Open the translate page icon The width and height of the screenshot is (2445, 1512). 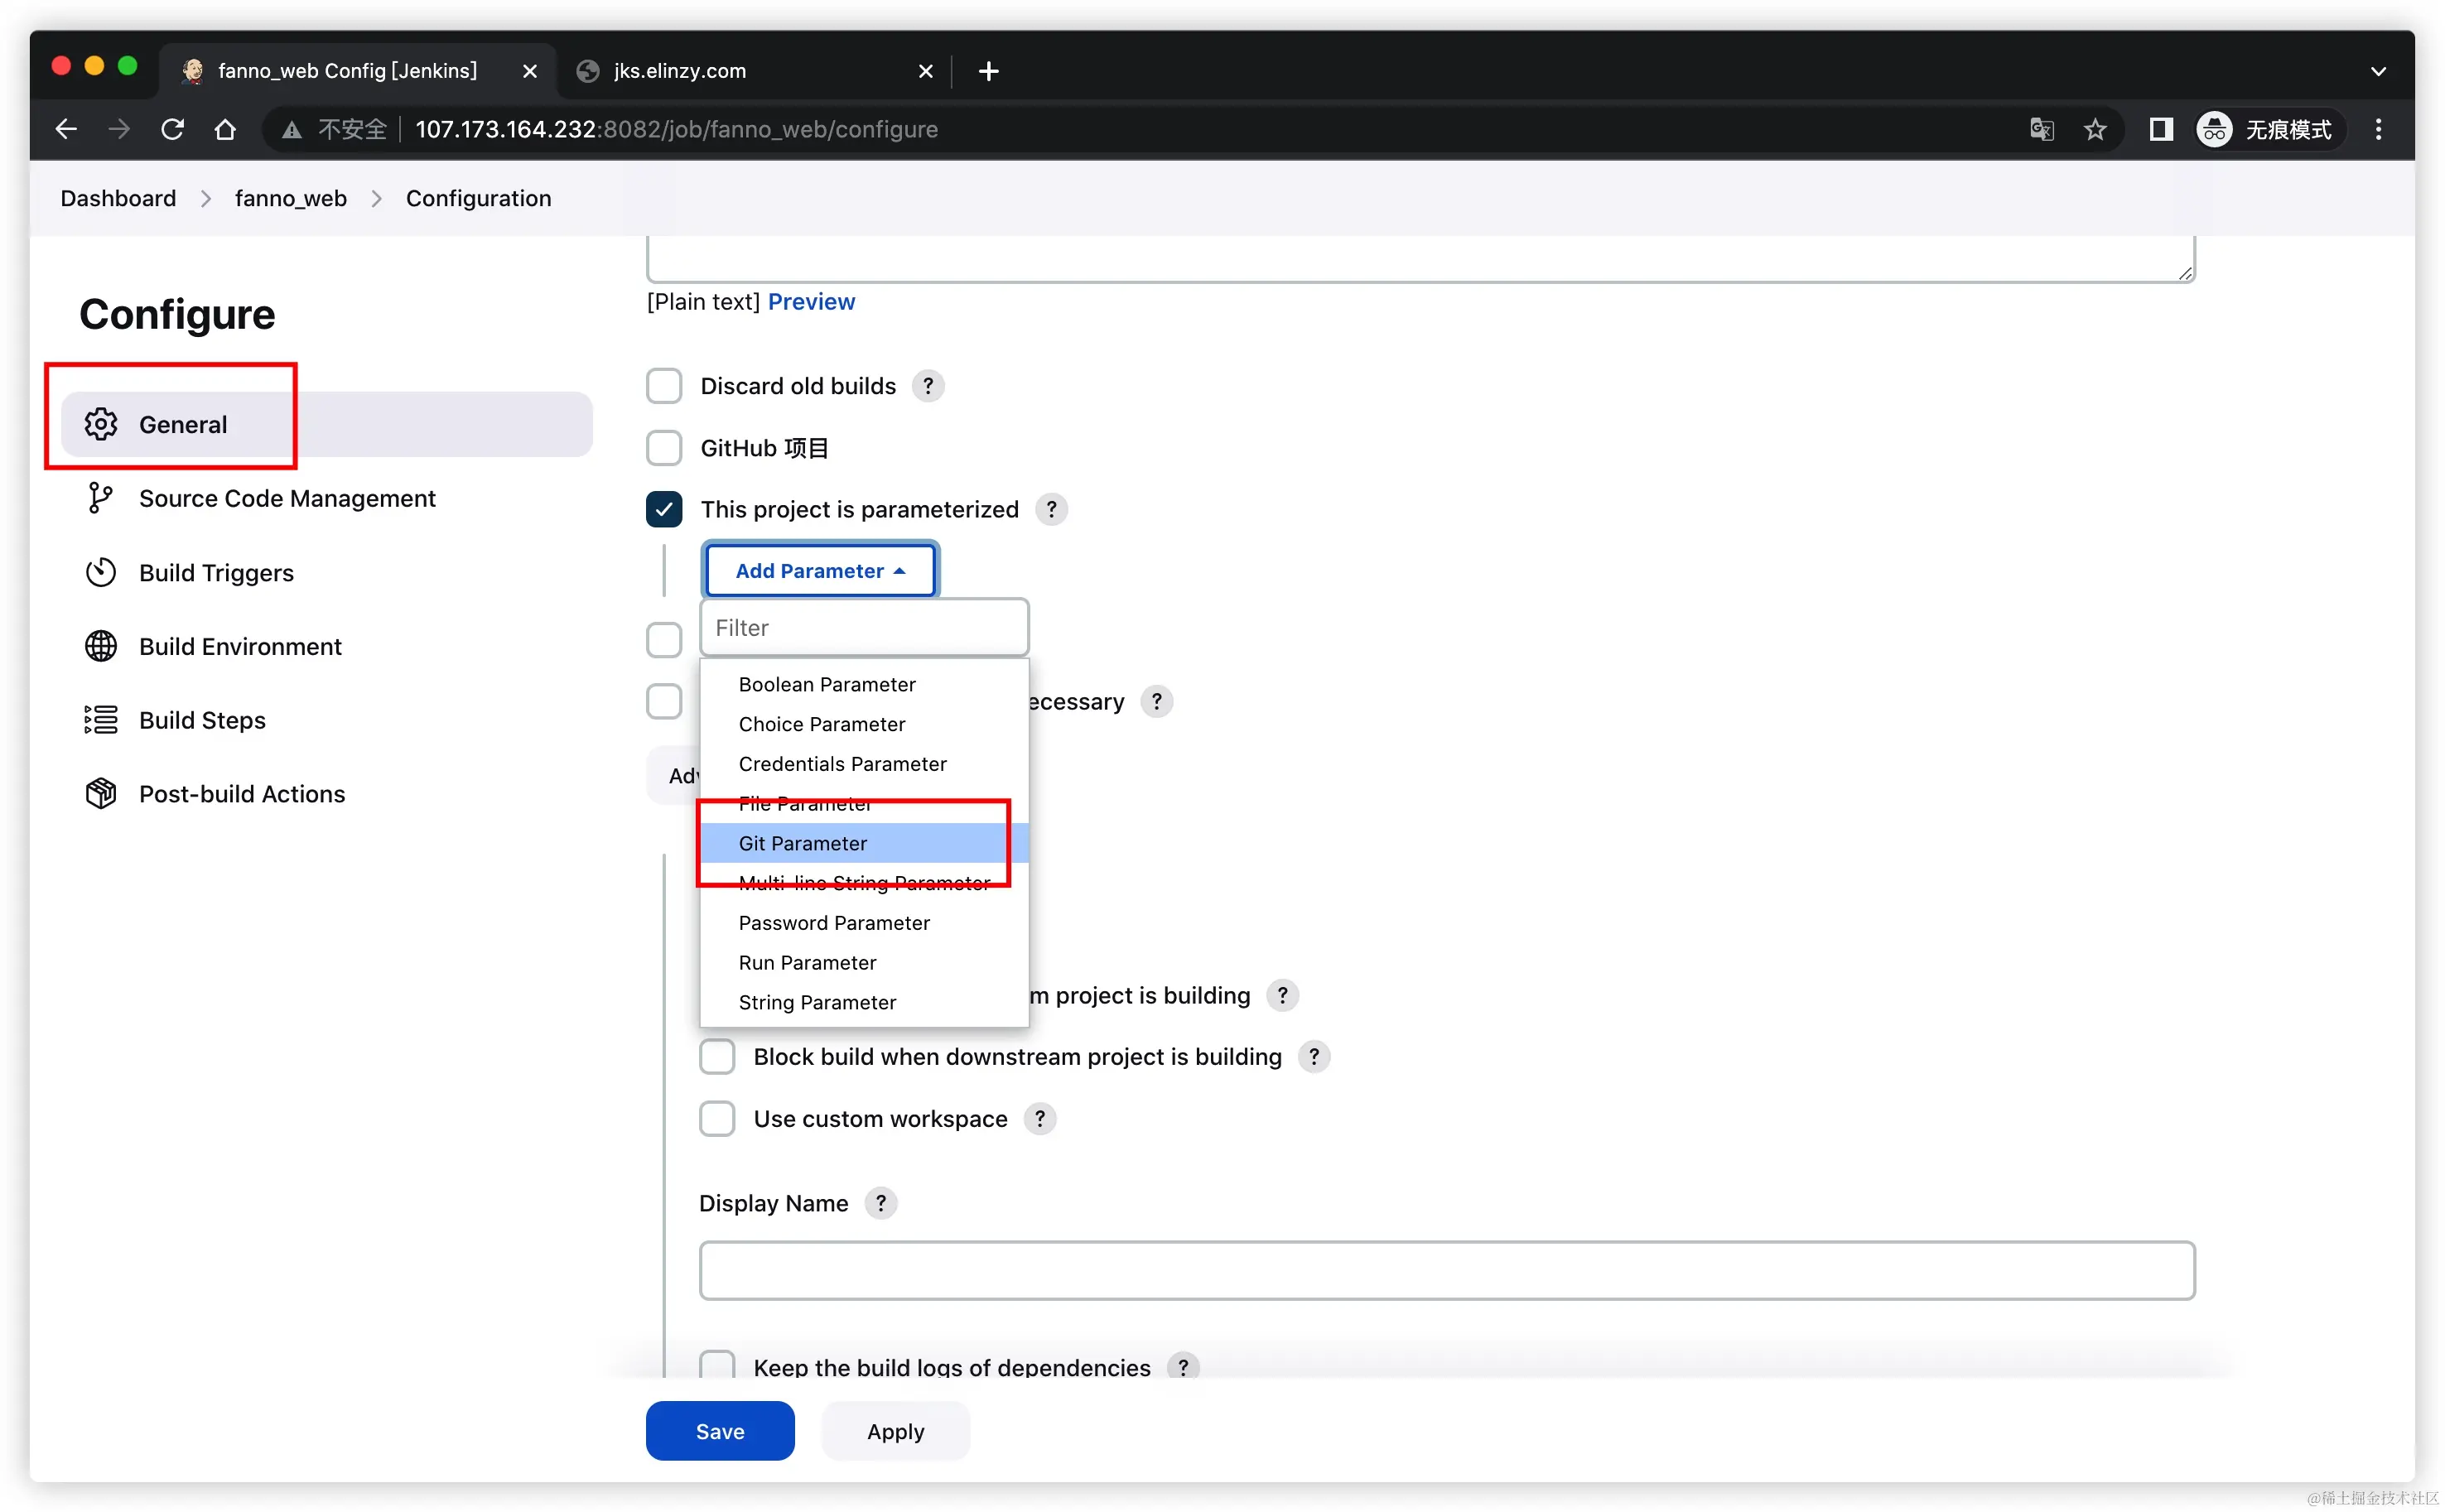2042,129
